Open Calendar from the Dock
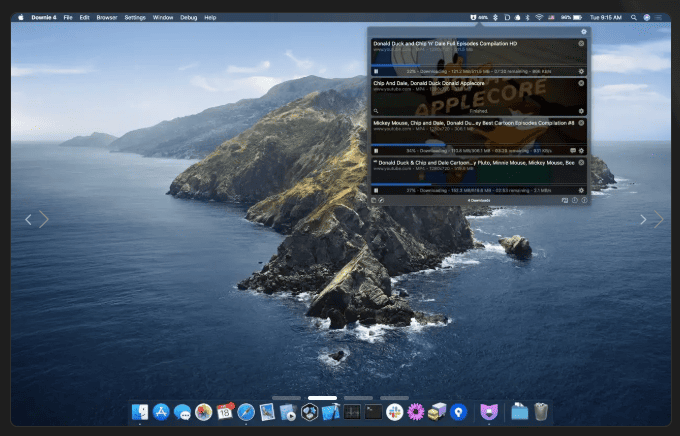 pyautogui.click(x=225, y=411)
